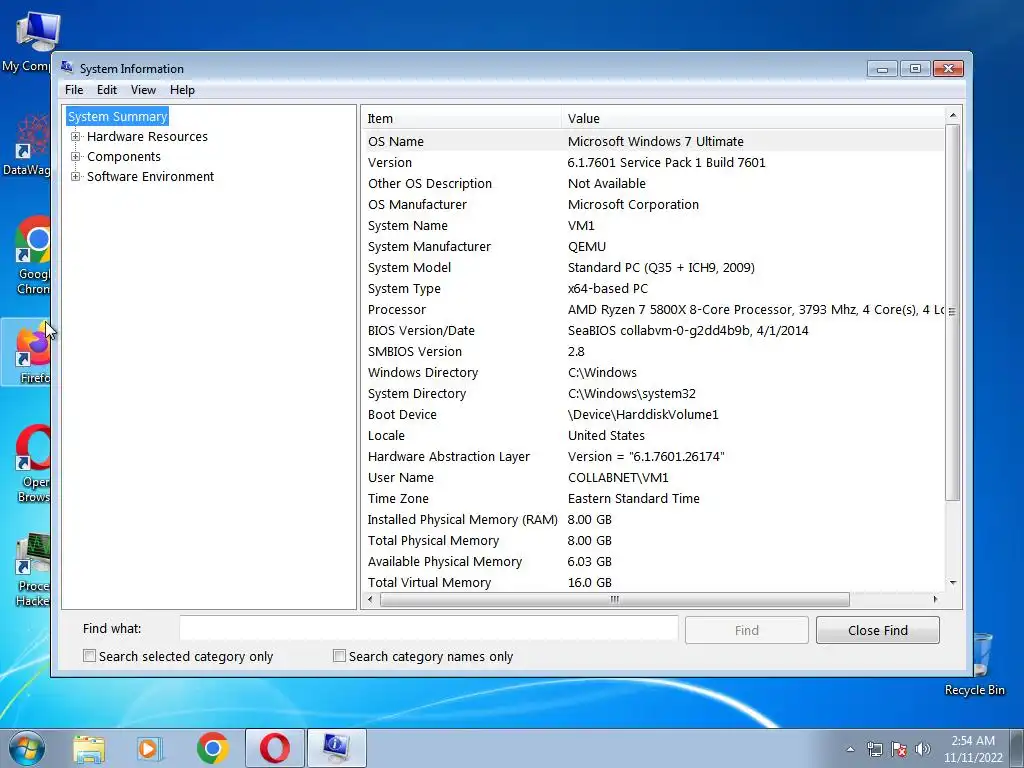
Task: Click the BIOS Version/Date row
Action: coord(652,330)
